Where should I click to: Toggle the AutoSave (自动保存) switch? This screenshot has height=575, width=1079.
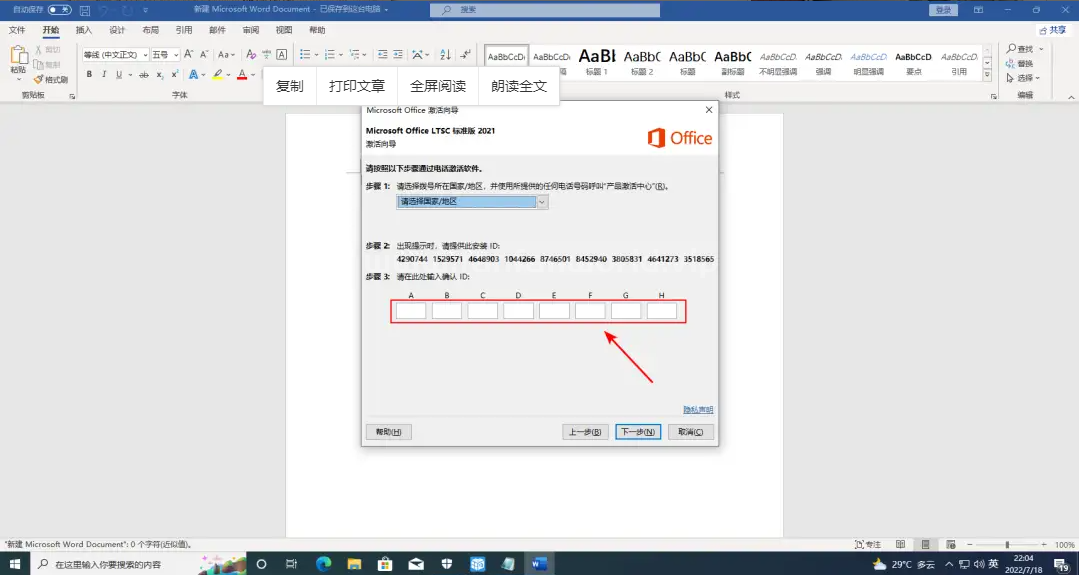click(x=59, y=10)
